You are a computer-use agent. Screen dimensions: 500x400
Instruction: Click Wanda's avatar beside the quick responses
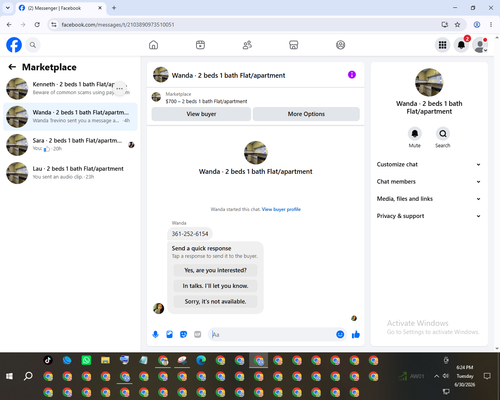(158, 308)
